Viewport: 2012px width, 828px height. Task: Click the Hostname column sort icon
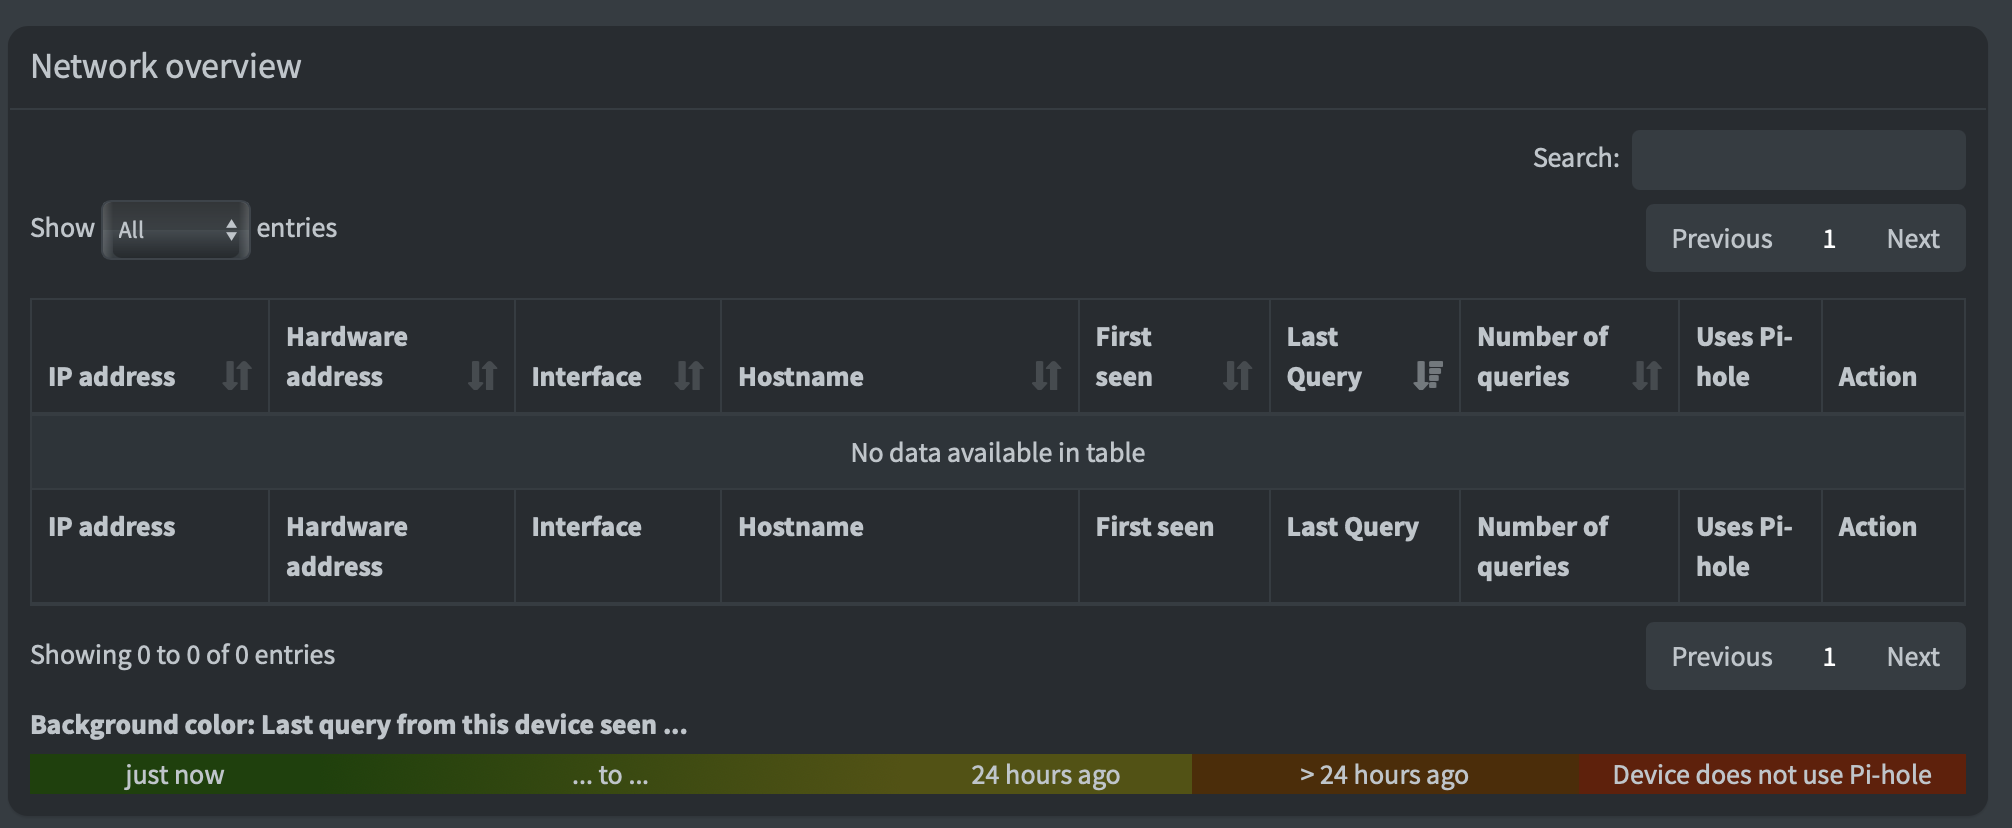[1046, 376]
